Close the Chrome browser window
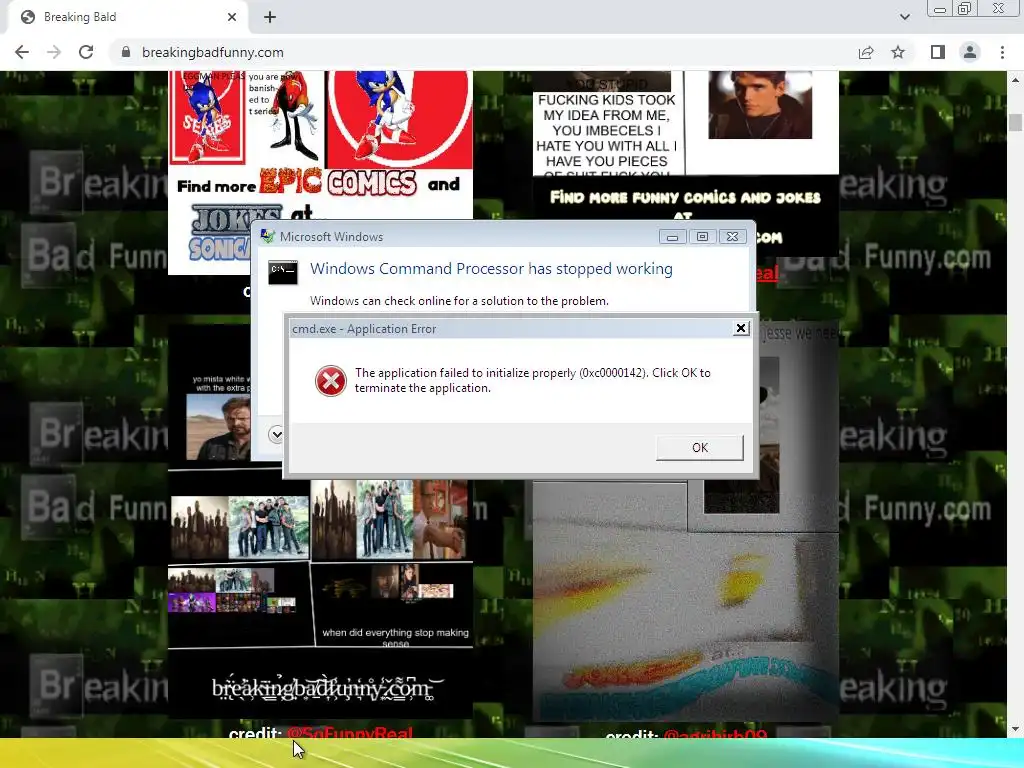 [x=999, y=8]
